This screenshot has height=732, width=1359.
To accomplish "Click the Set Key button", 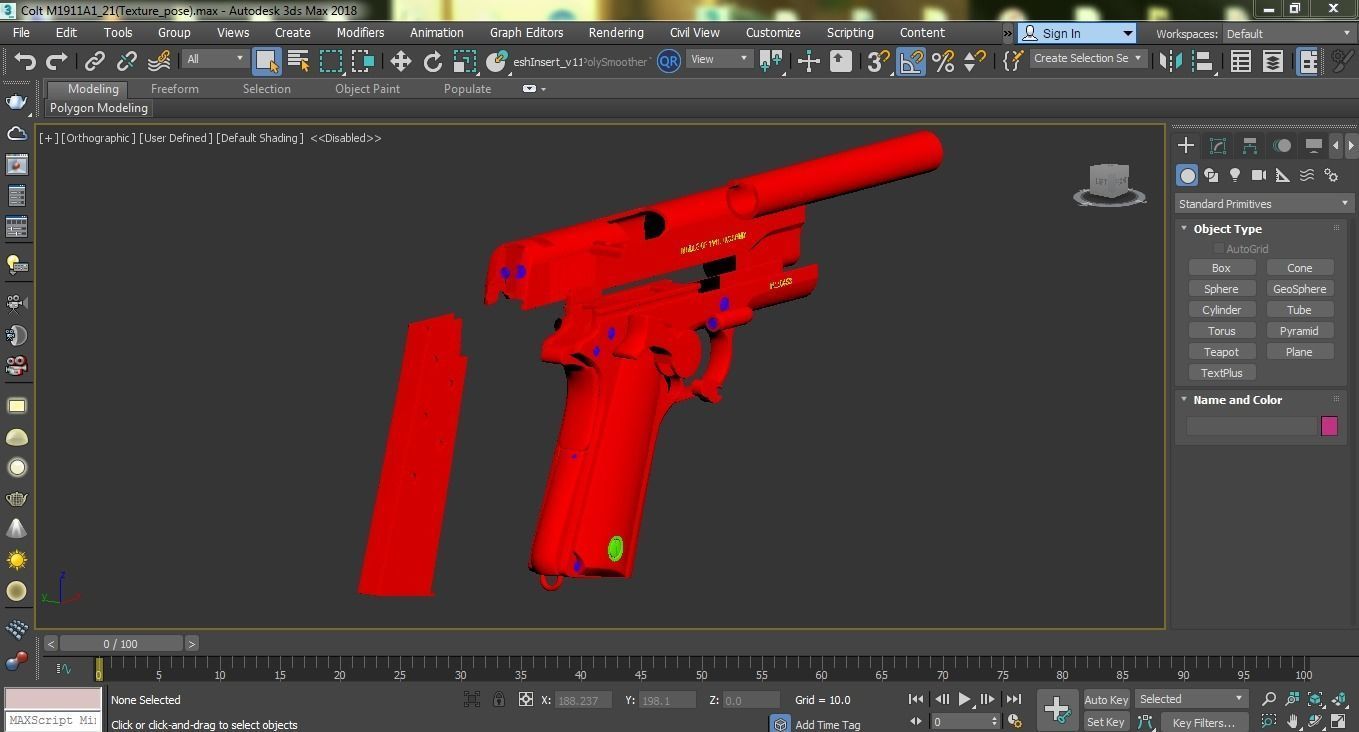I will pyautogui.click(x=1105, y=722).
